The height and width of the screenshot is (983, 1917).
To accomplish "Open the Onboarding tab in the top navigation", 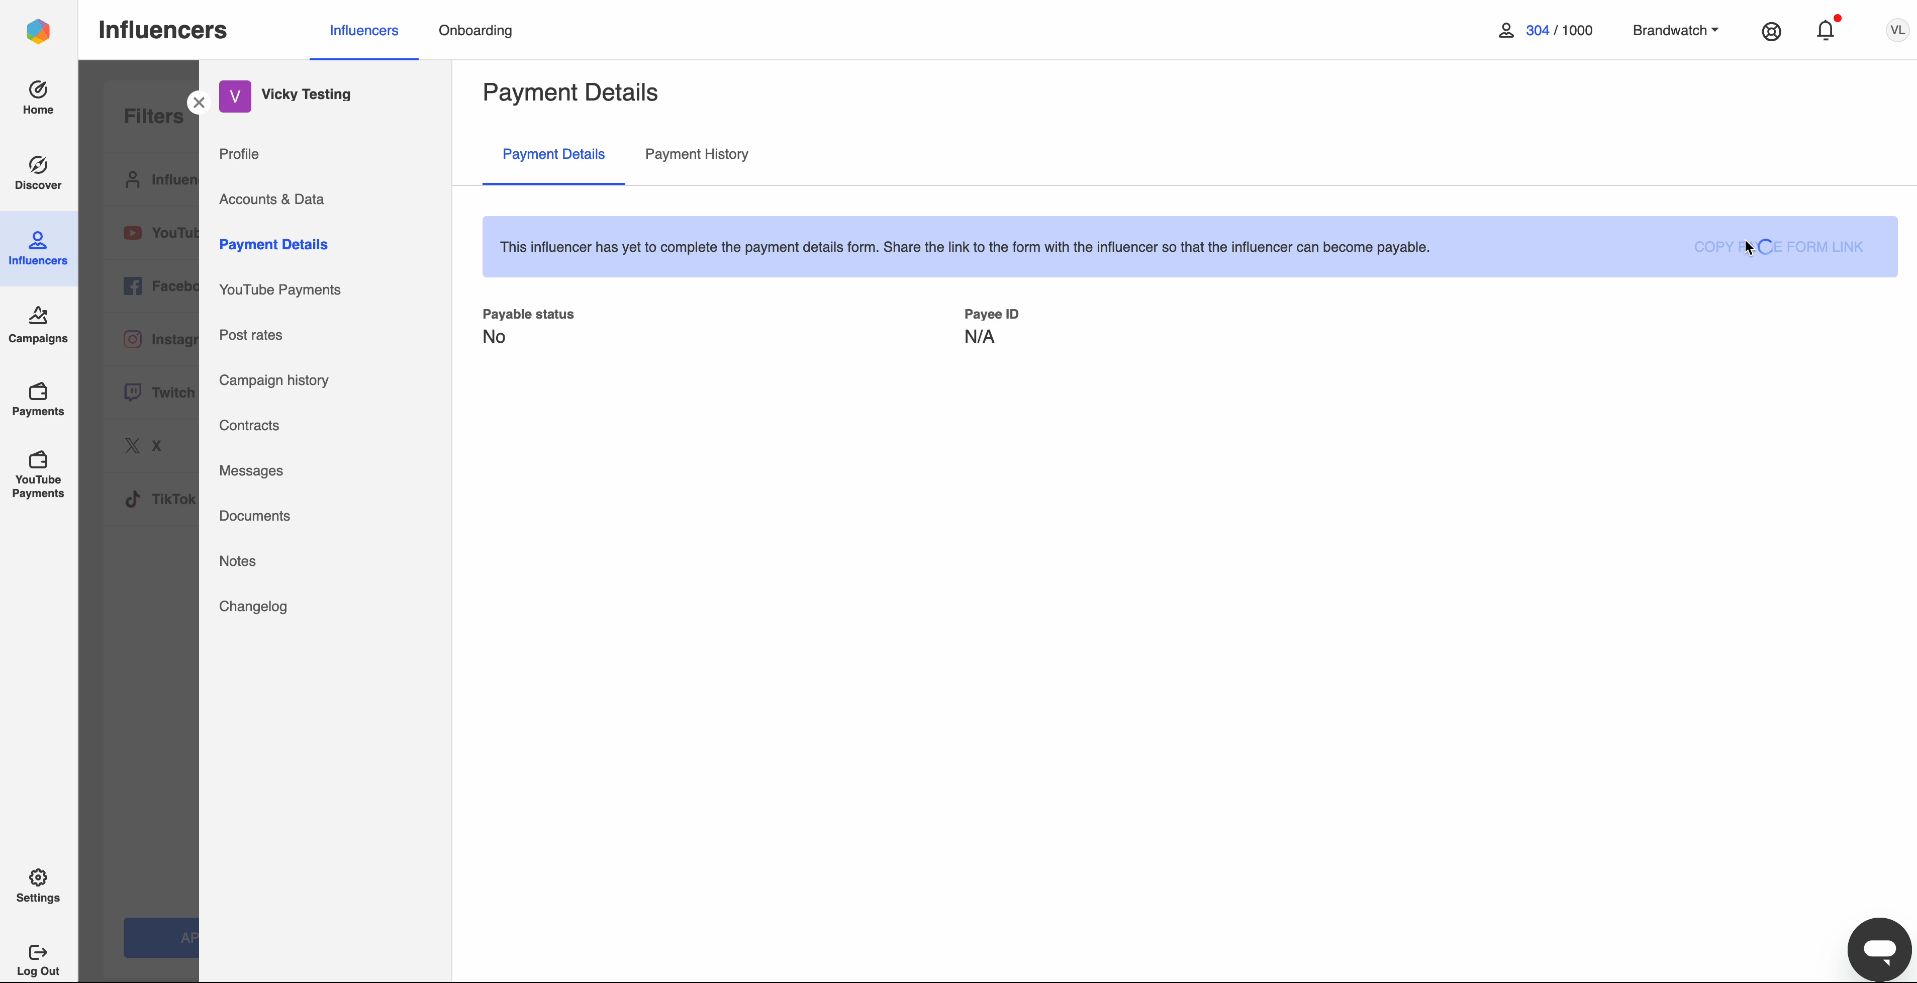I will (474, 30).
